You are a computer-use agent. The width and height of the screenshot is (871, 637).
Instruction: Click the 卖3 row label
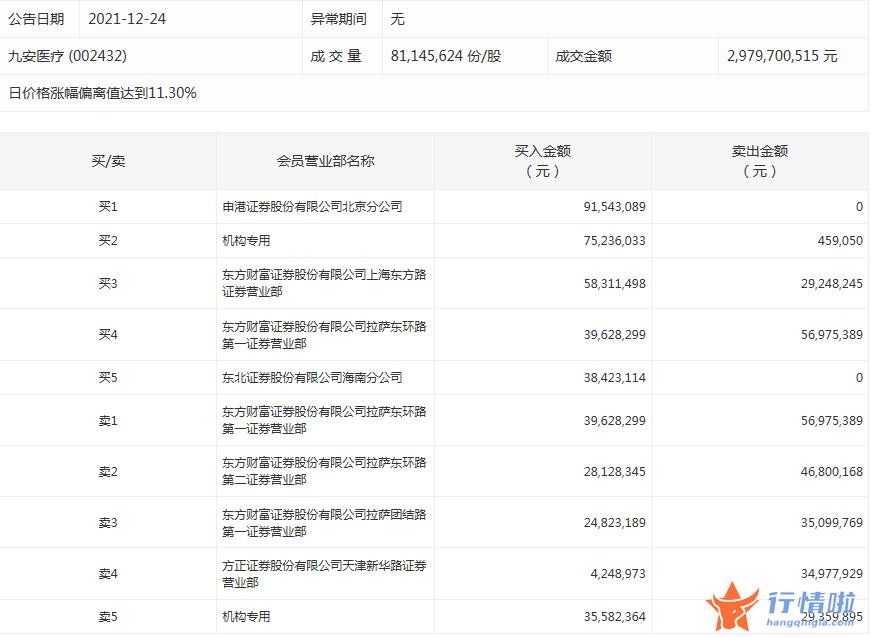tap(108, 523)
